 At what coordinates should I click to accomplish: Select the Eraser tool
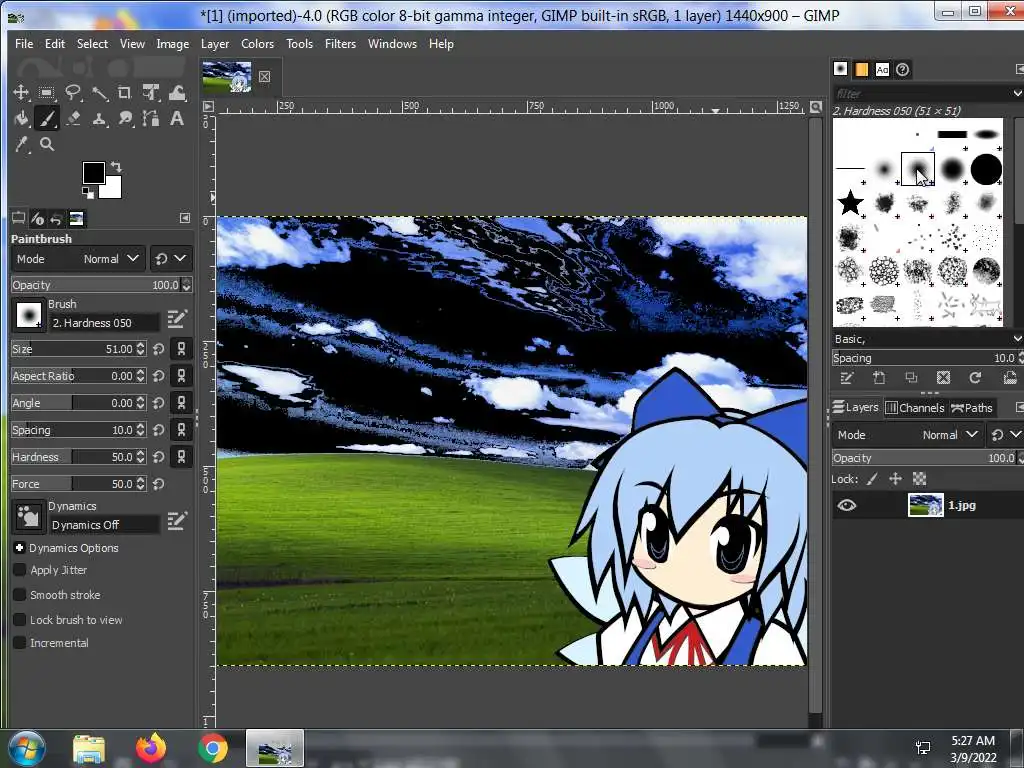tap(72, 118)
